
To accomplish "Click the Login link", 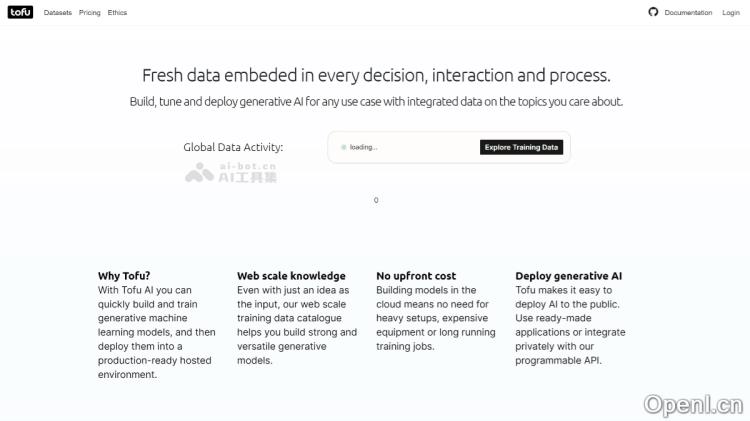I will click(x=731, y=13).
